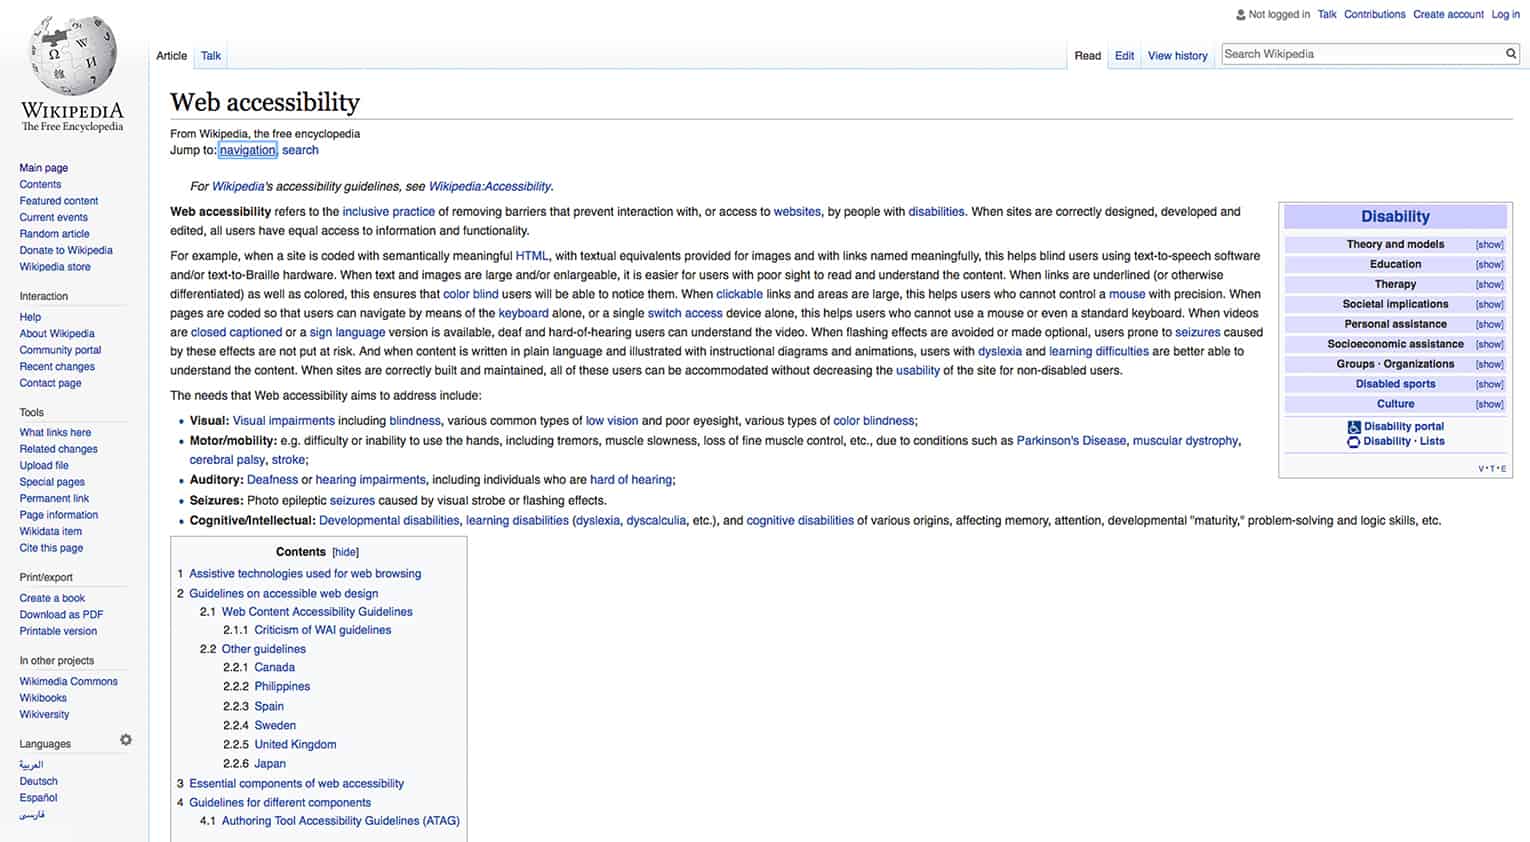Open the Contributions link
Screen dimensions: 1530x842
(1374, 14)
